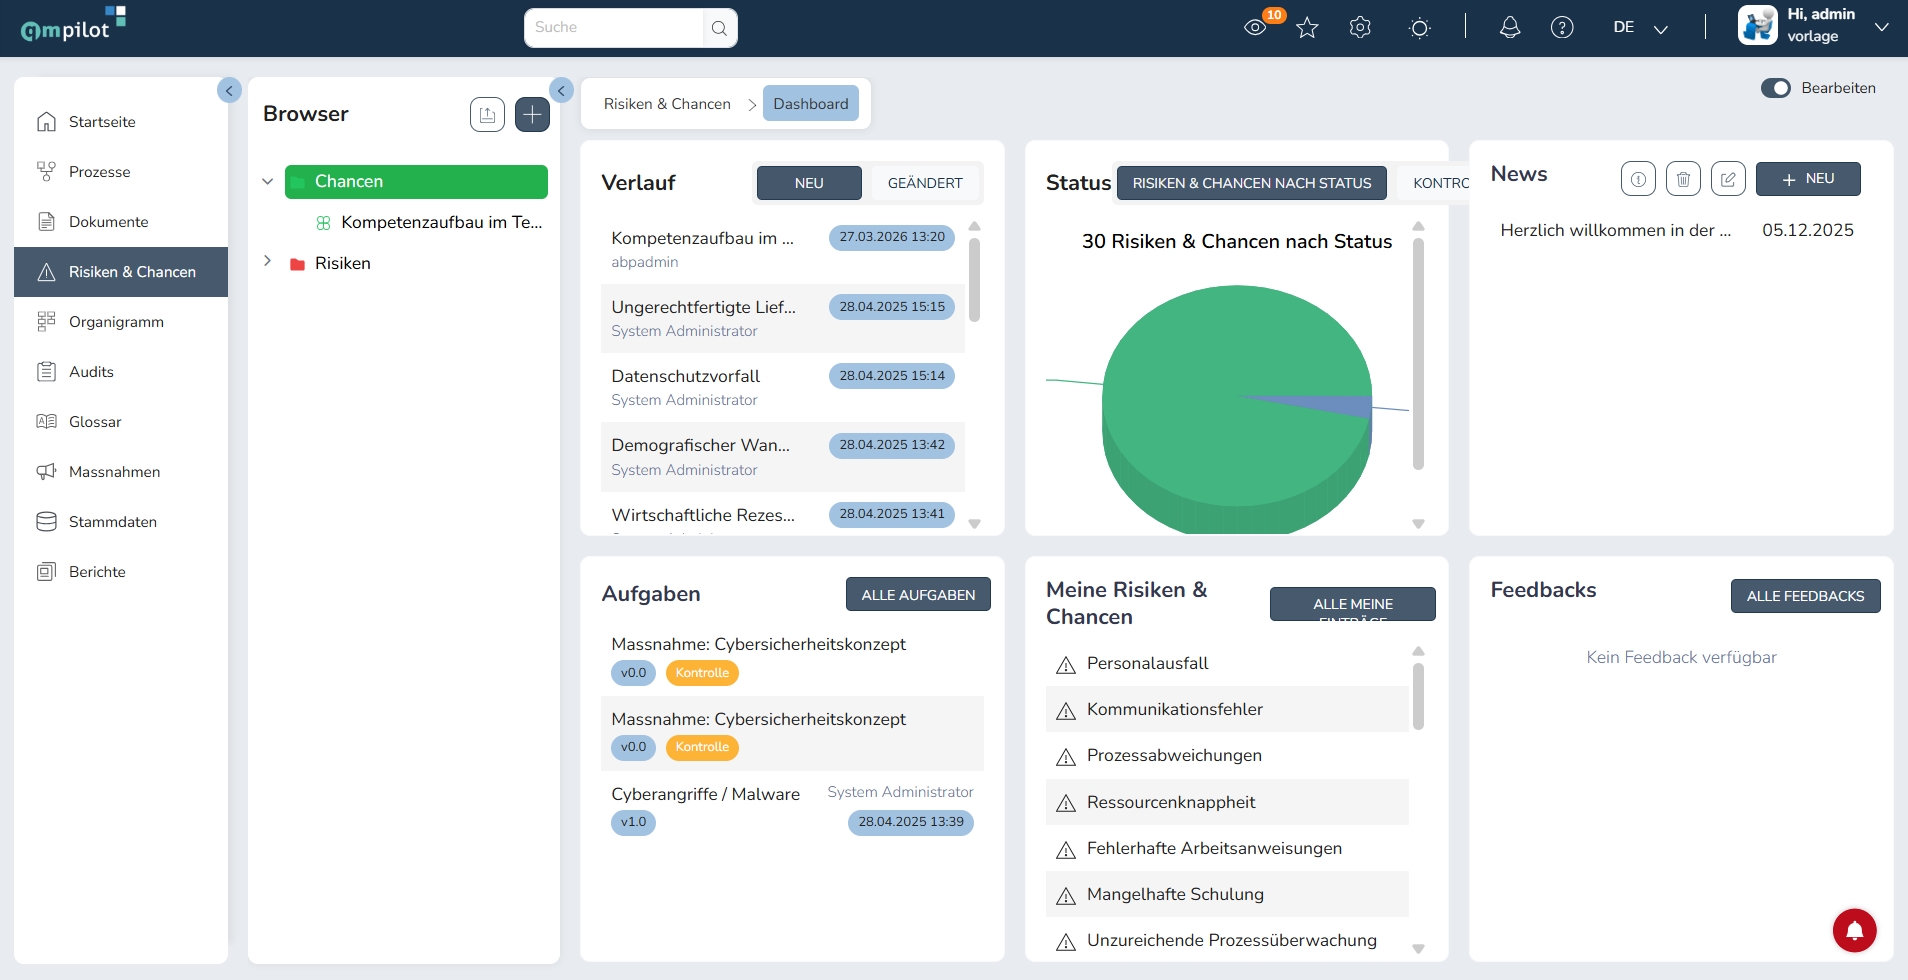Toggle the brightness theme icon

coord(1419,28)
